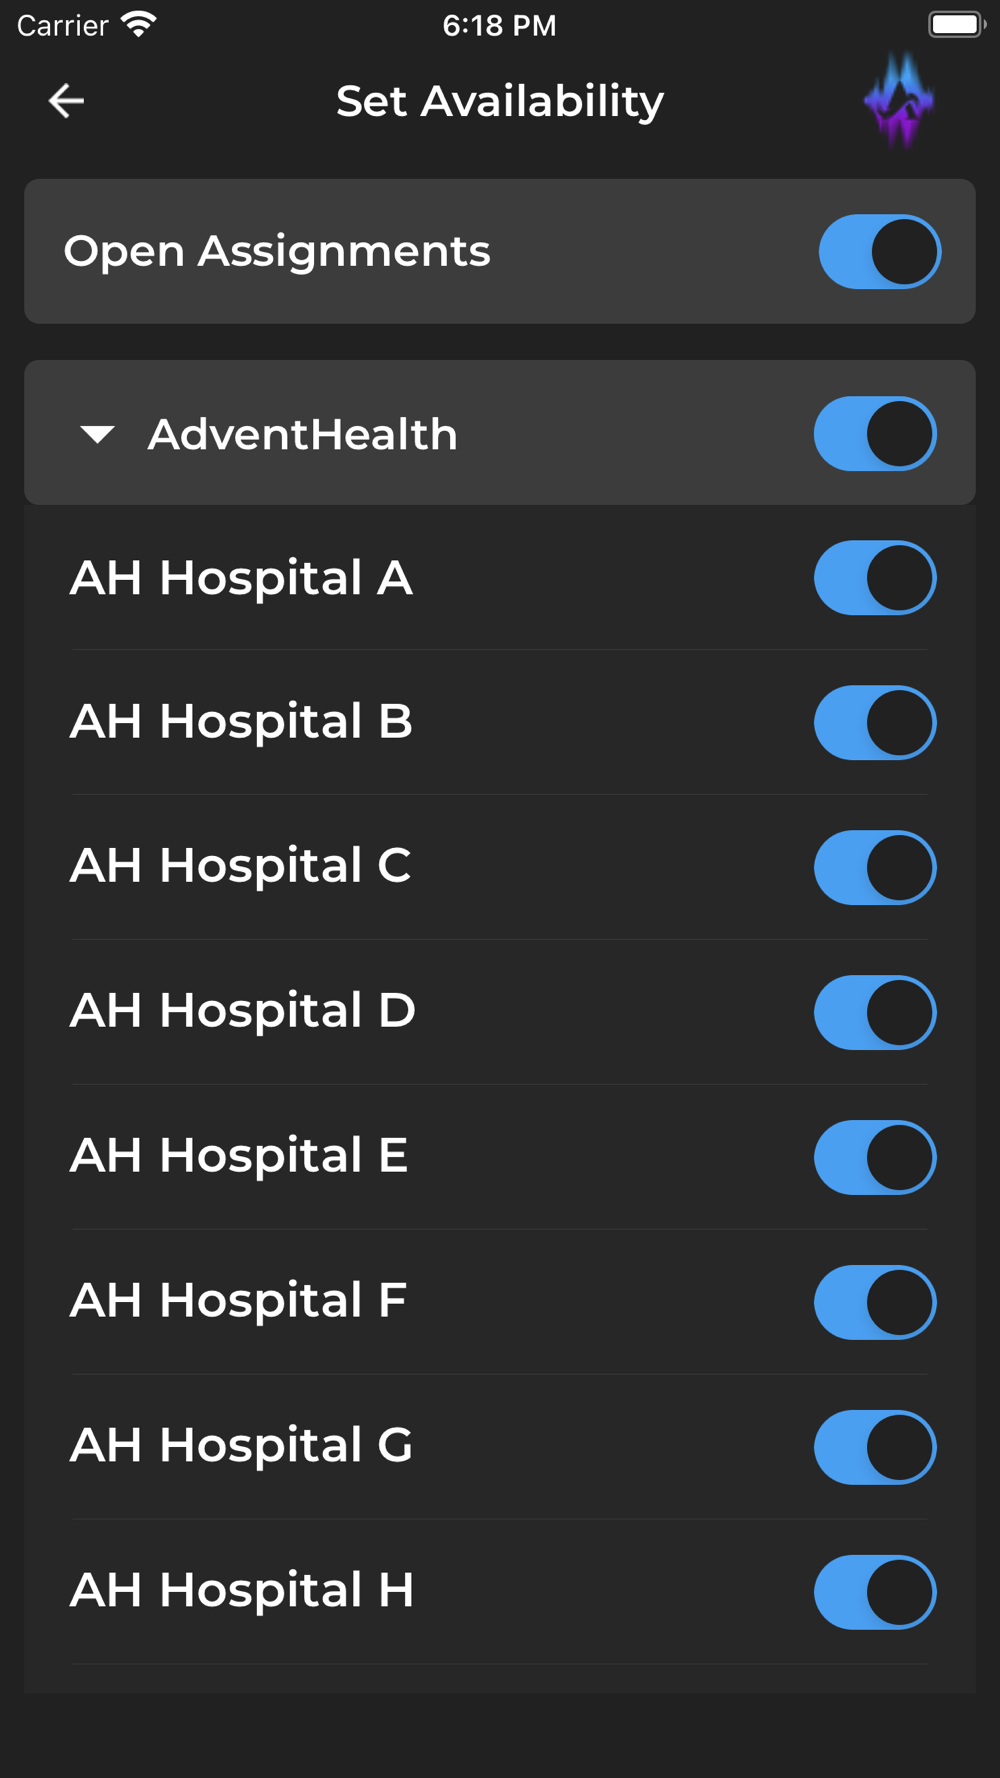Toggle the AH Hospital D switch

(875, 1012)
